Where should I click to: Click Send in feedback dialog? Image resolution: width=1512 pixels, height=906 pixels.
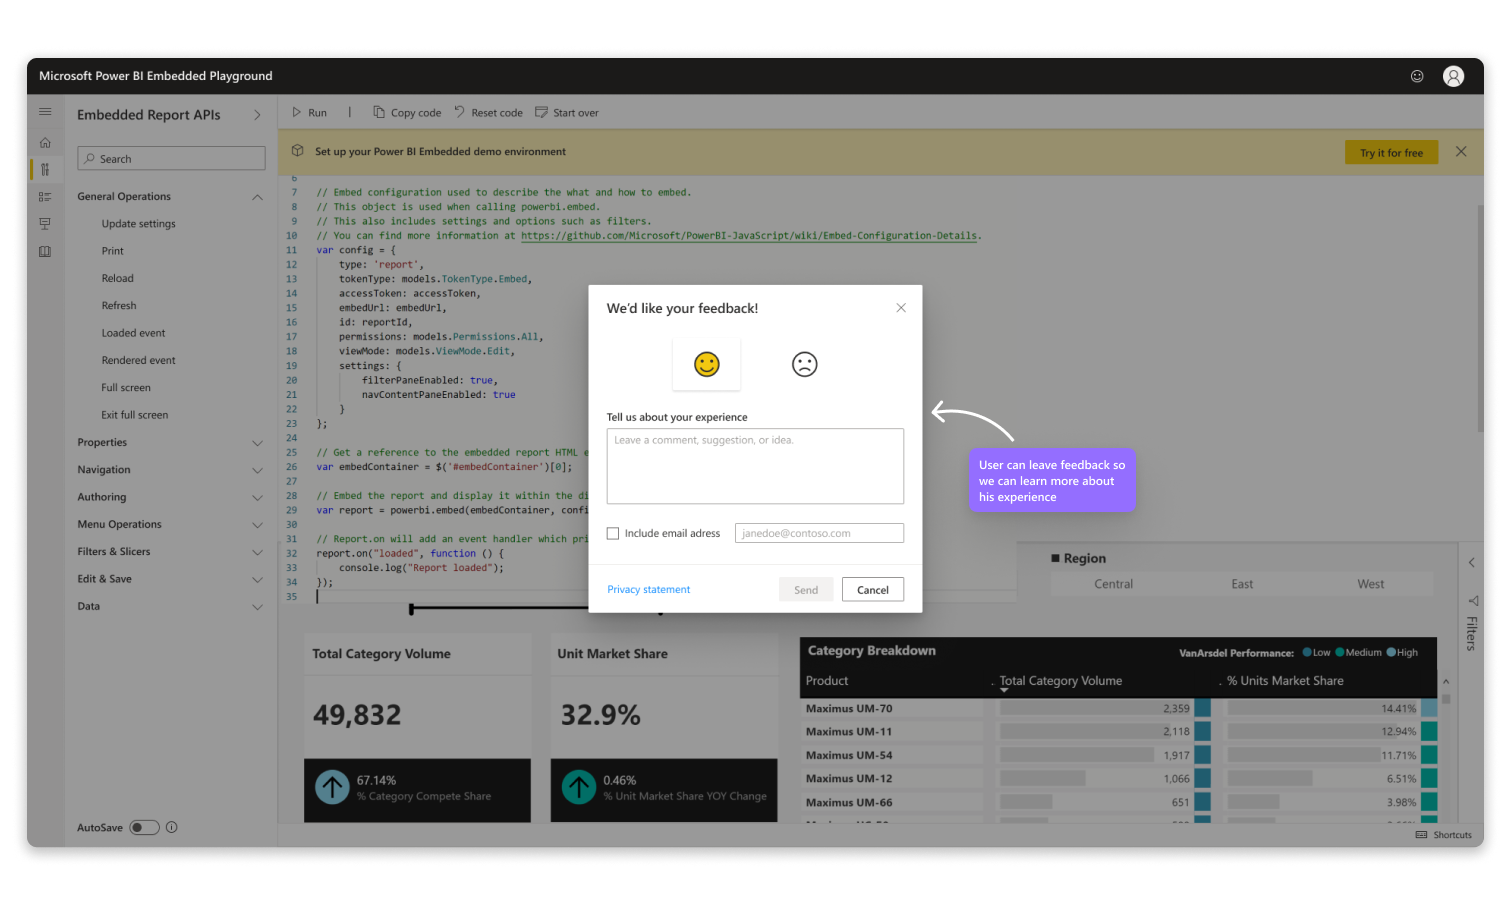(806, 590)
